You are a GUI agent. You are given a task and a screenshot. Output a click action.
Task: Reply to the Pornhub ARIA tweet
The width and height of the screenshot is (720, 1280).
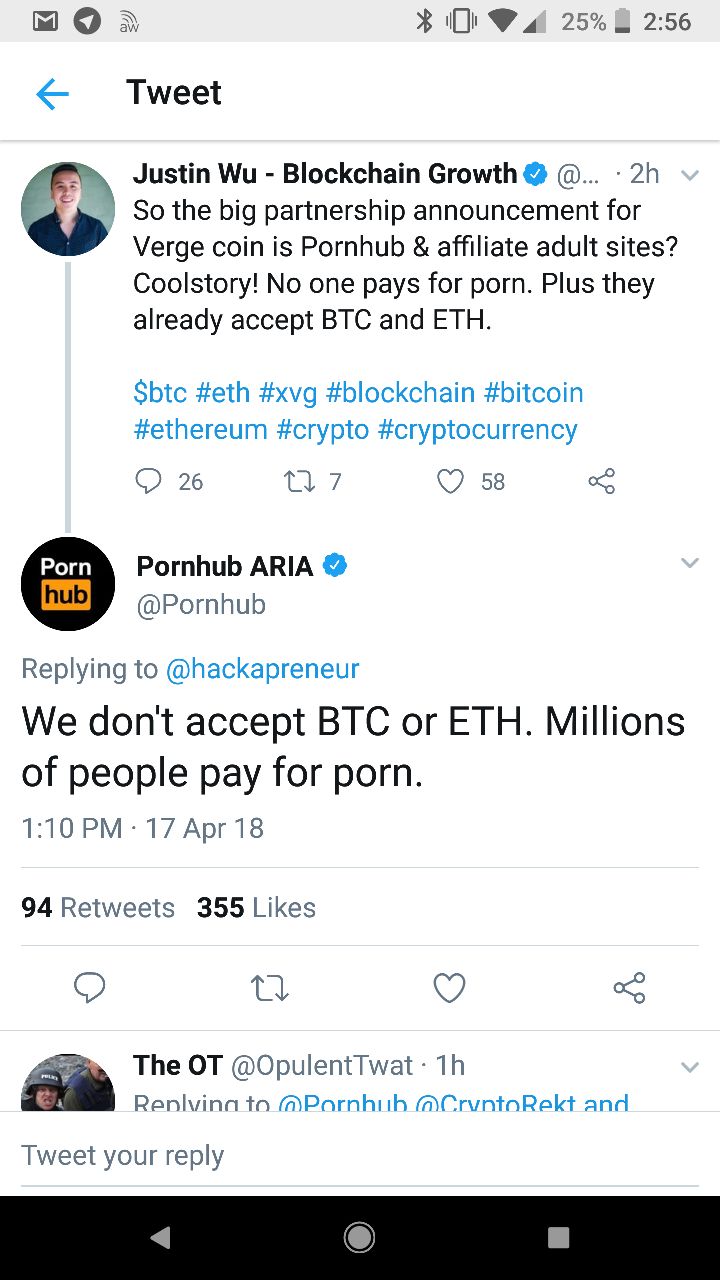[x=90, y=988]
